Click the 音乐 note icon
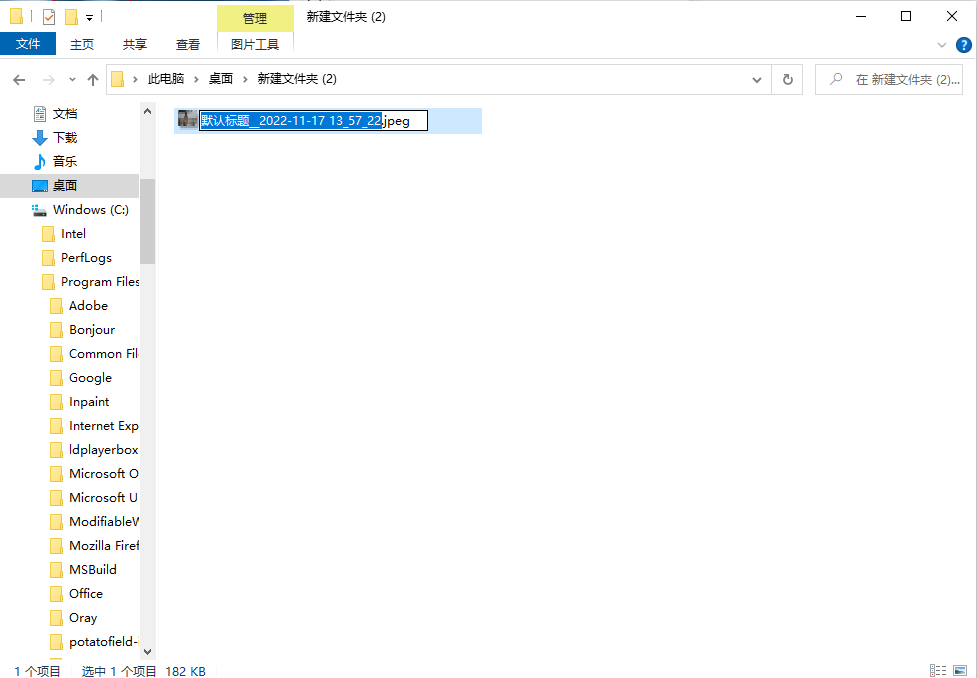Viewport: 977px width, 678px height. (40, 161)
